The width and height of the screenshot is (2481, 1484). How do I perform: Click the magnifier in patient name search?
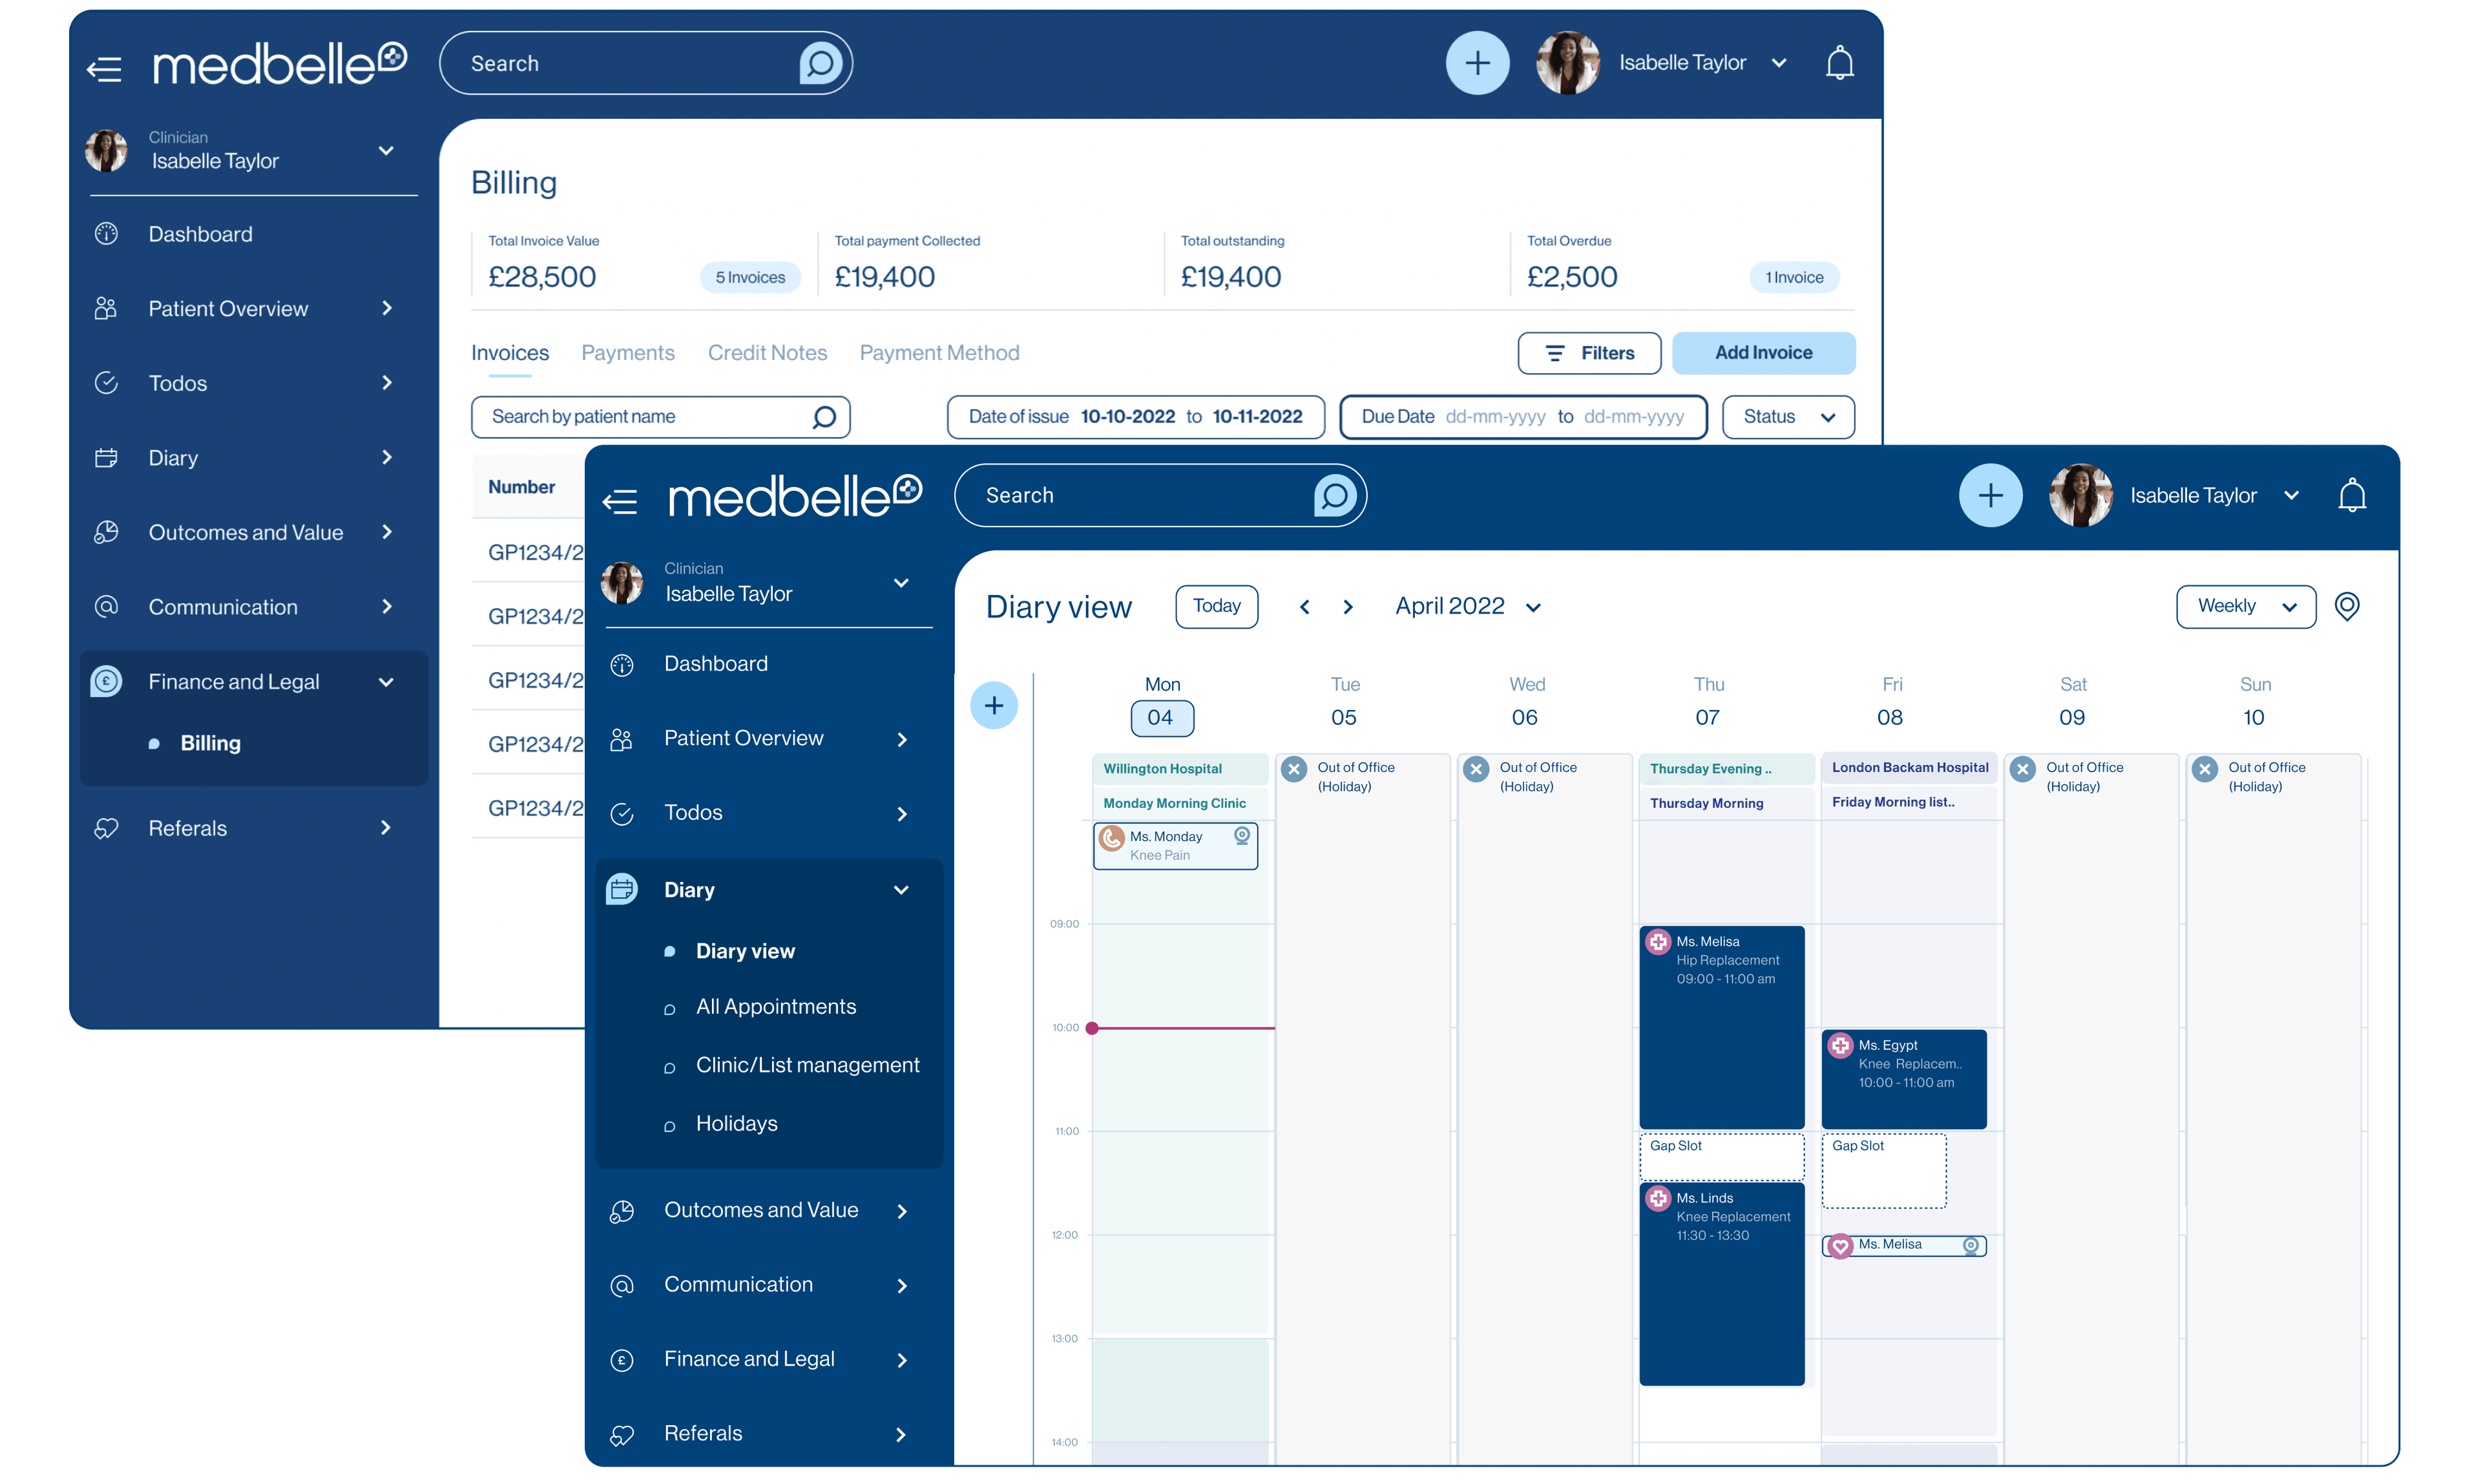click(824, 417)
